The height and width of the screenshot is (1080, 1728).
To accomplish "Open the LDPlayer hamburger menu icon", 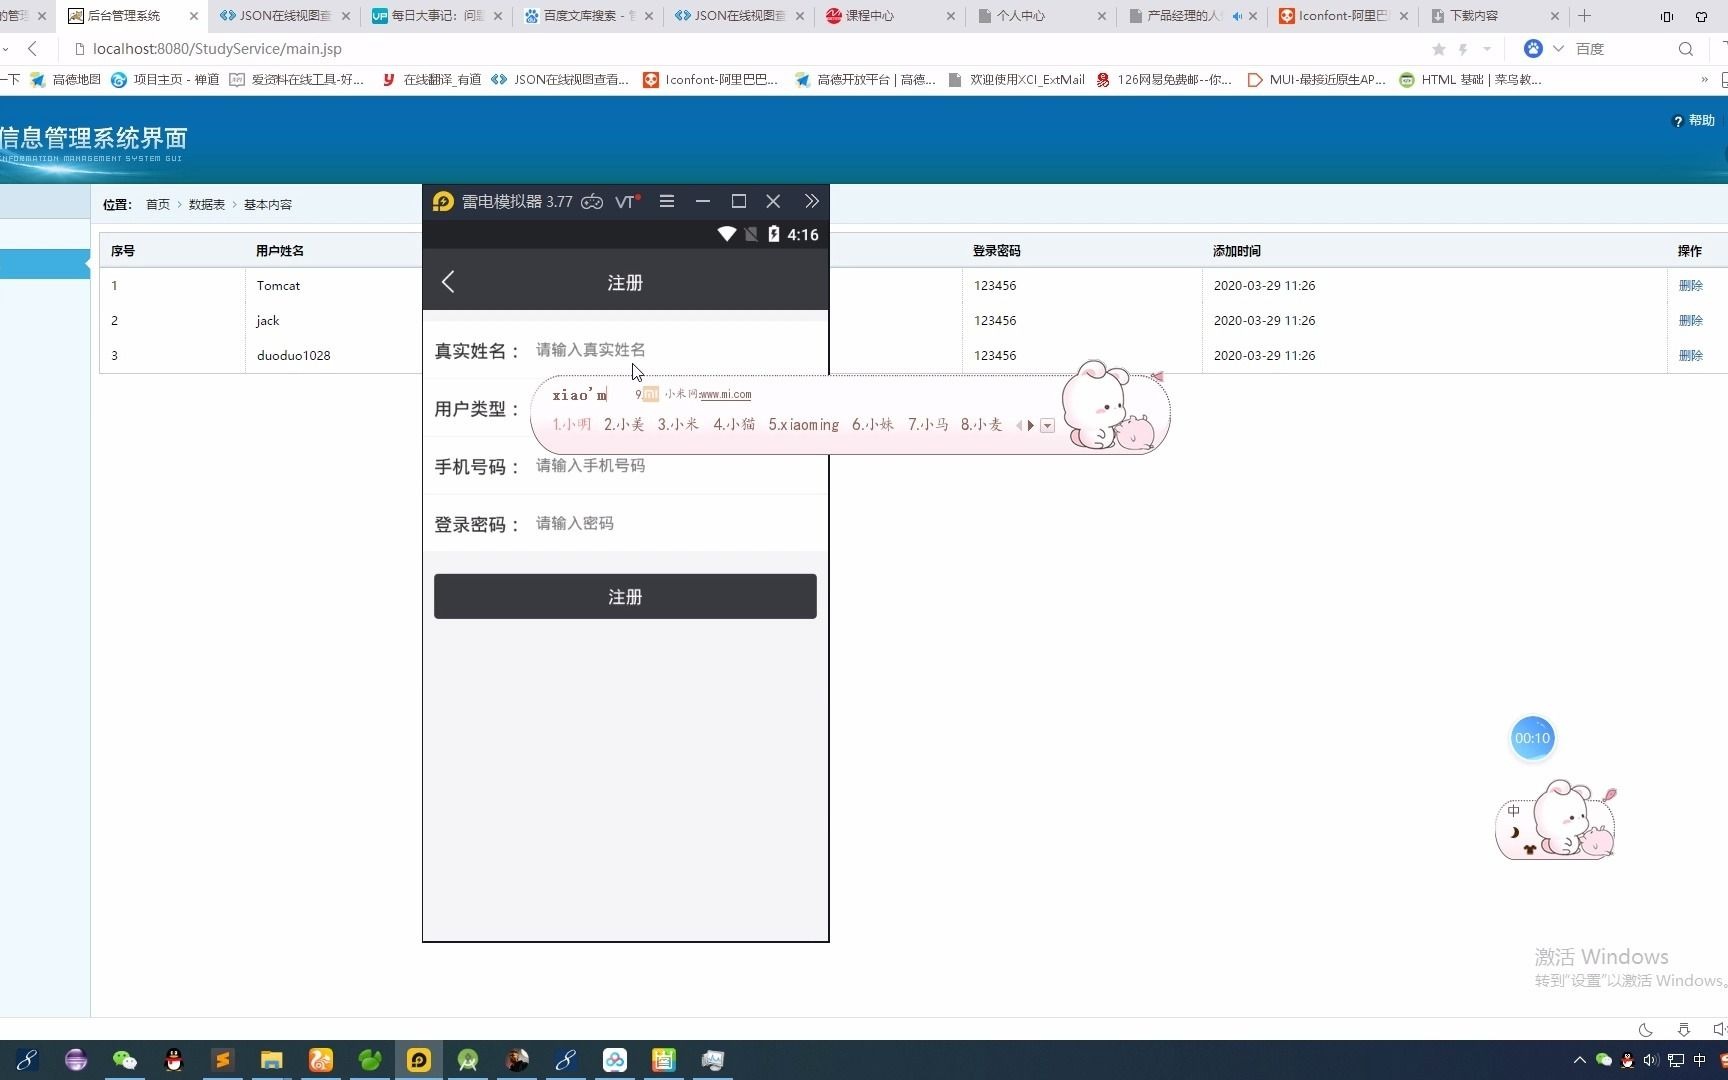I will [667, 201].
